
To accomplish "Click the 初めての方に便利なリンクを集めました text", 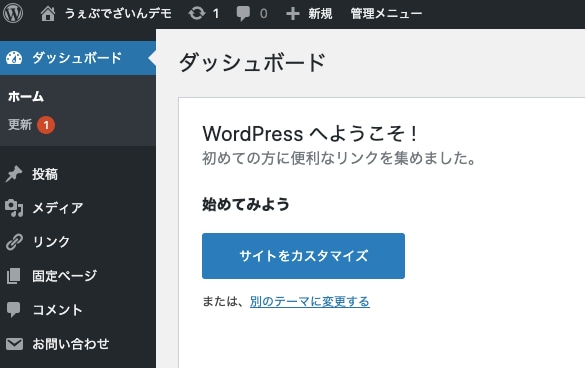I will pyautogui.click(x=339, y=158).
